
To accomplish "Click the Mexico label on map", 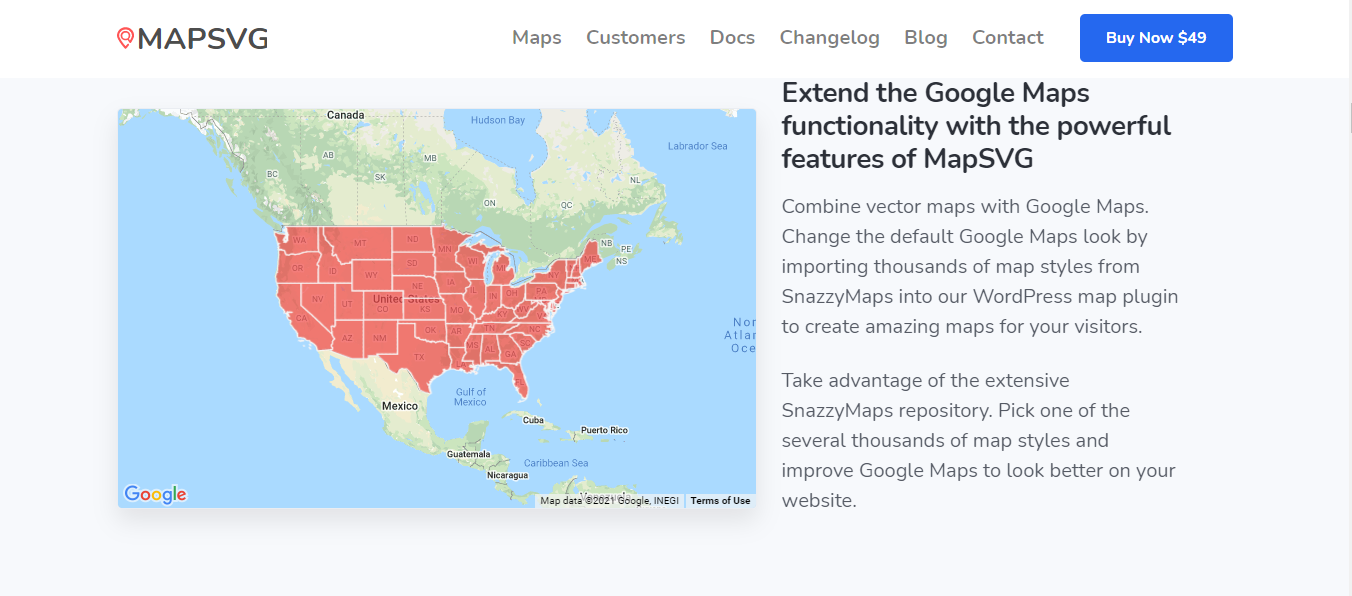I will coord(400,406).
